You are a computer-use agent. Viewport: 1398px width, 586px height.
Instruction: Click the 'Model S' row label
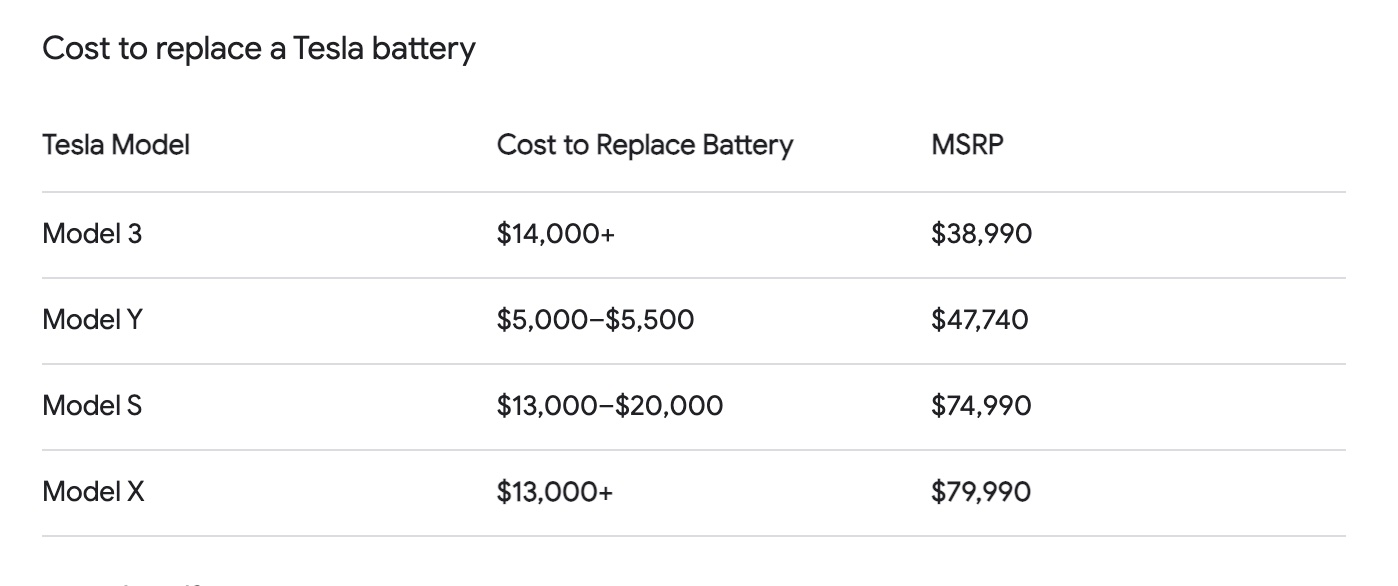pyautogui.click(x=92, y=406)
